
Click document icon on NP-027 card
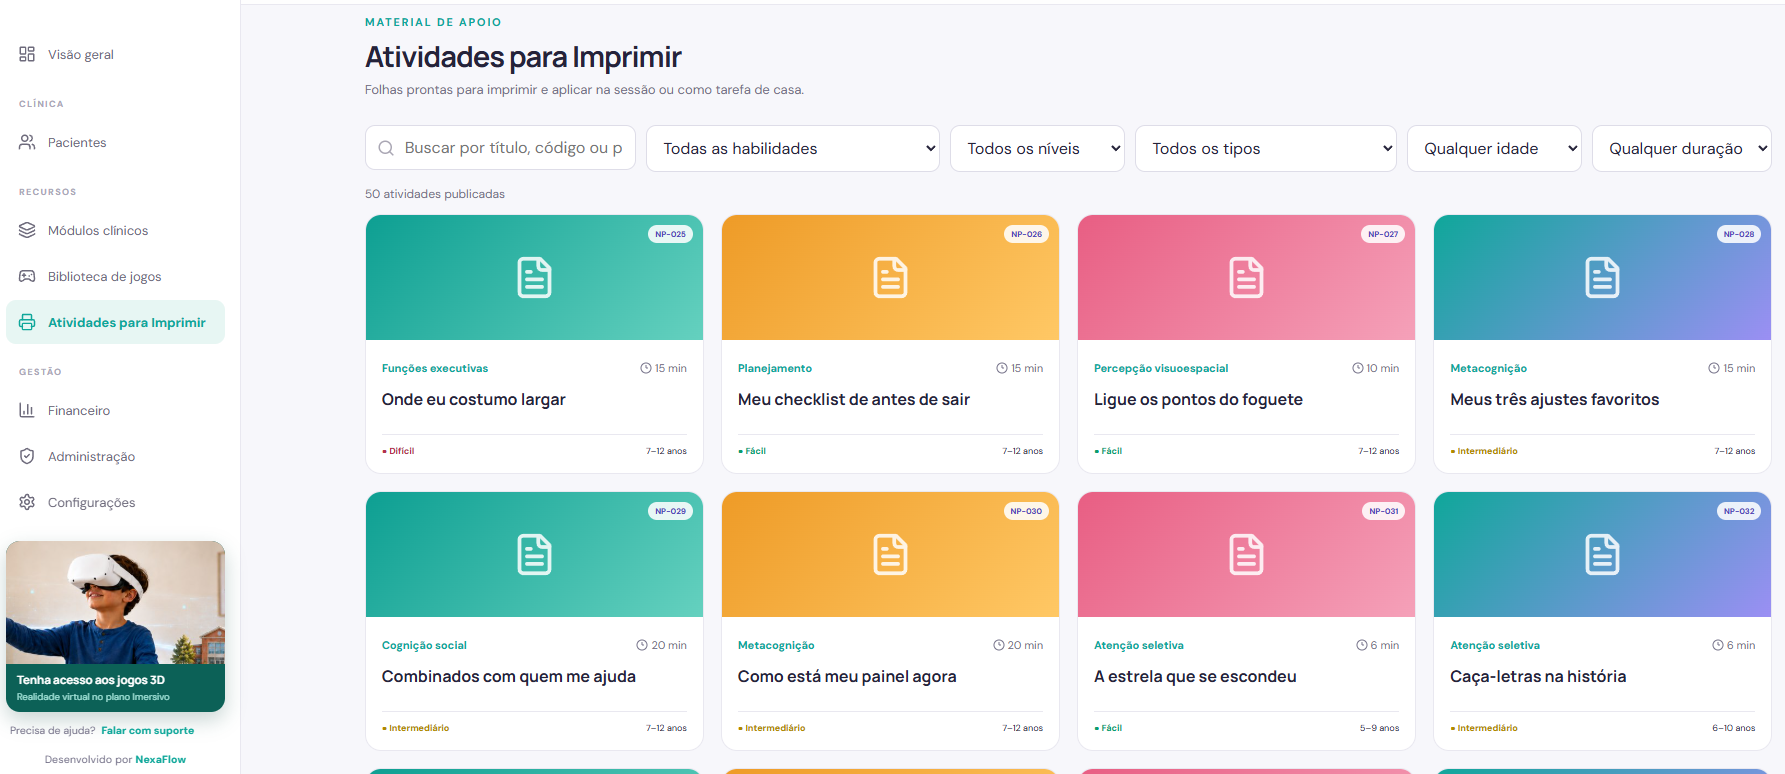[x=1246, y=277]
